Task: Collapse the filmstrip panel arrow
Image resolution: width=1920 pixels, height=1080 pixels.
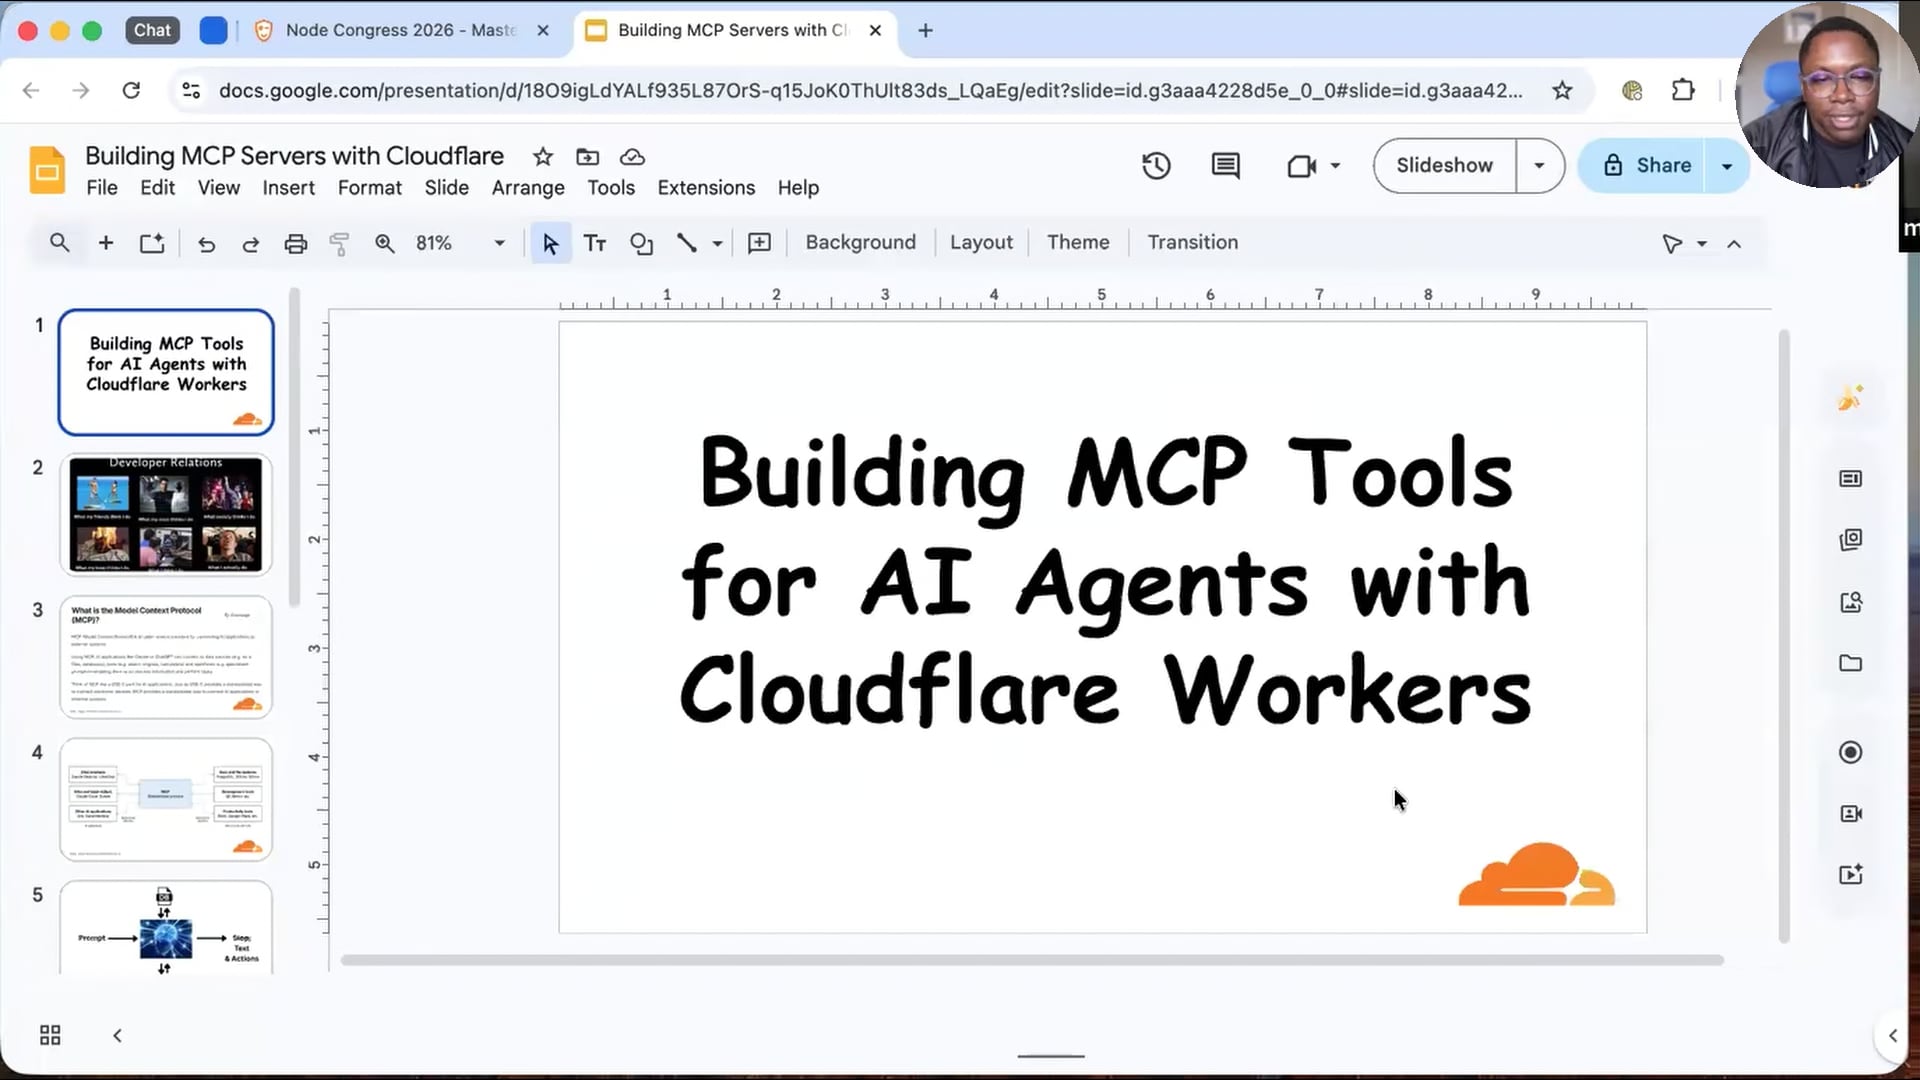Action: (117, 1035)
